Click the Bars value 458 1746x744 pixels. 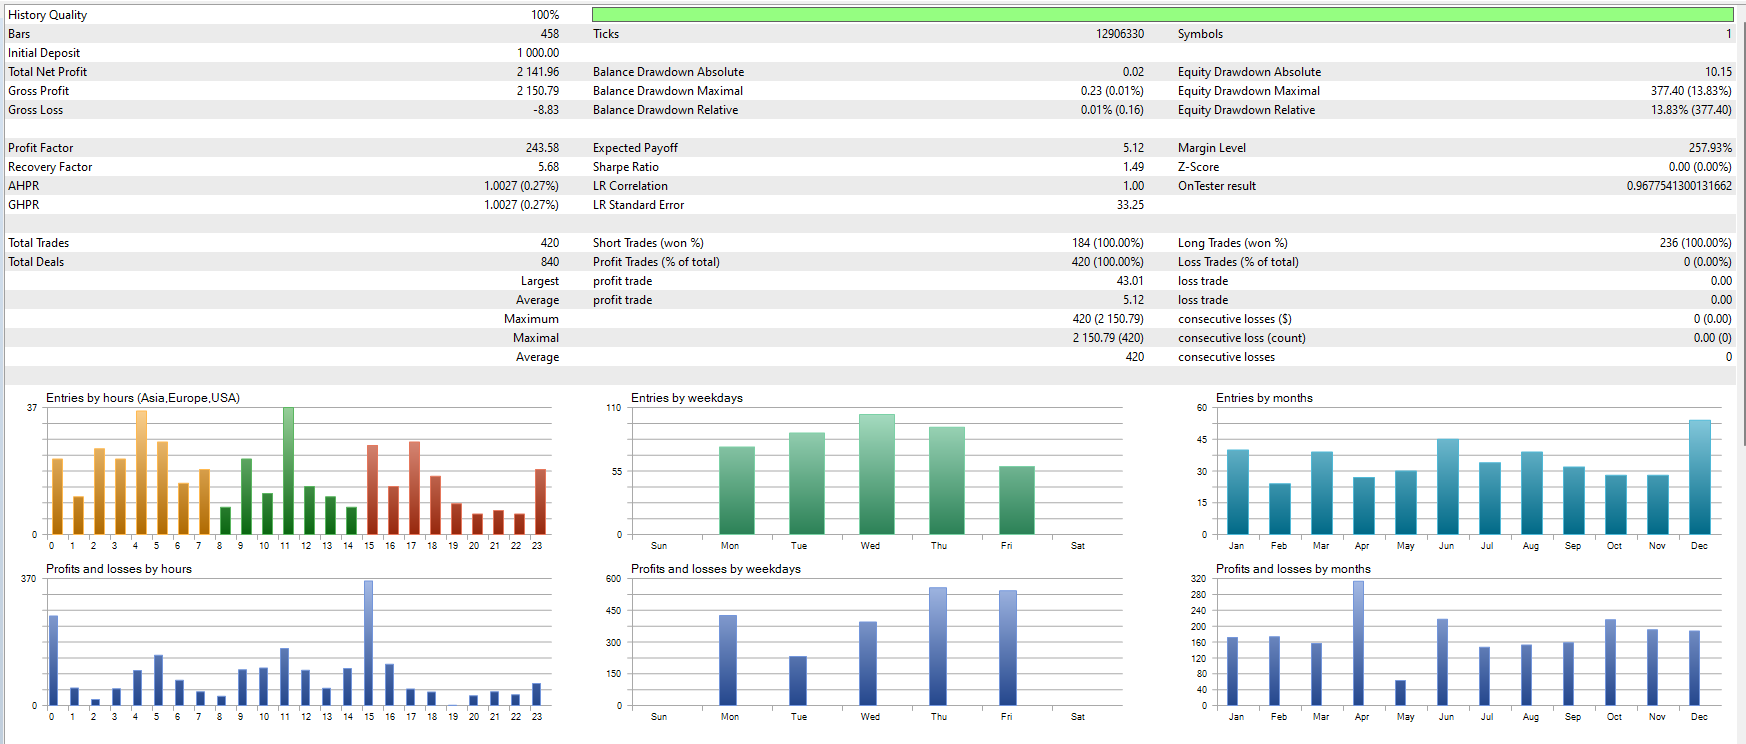click(x=550, y=34)
